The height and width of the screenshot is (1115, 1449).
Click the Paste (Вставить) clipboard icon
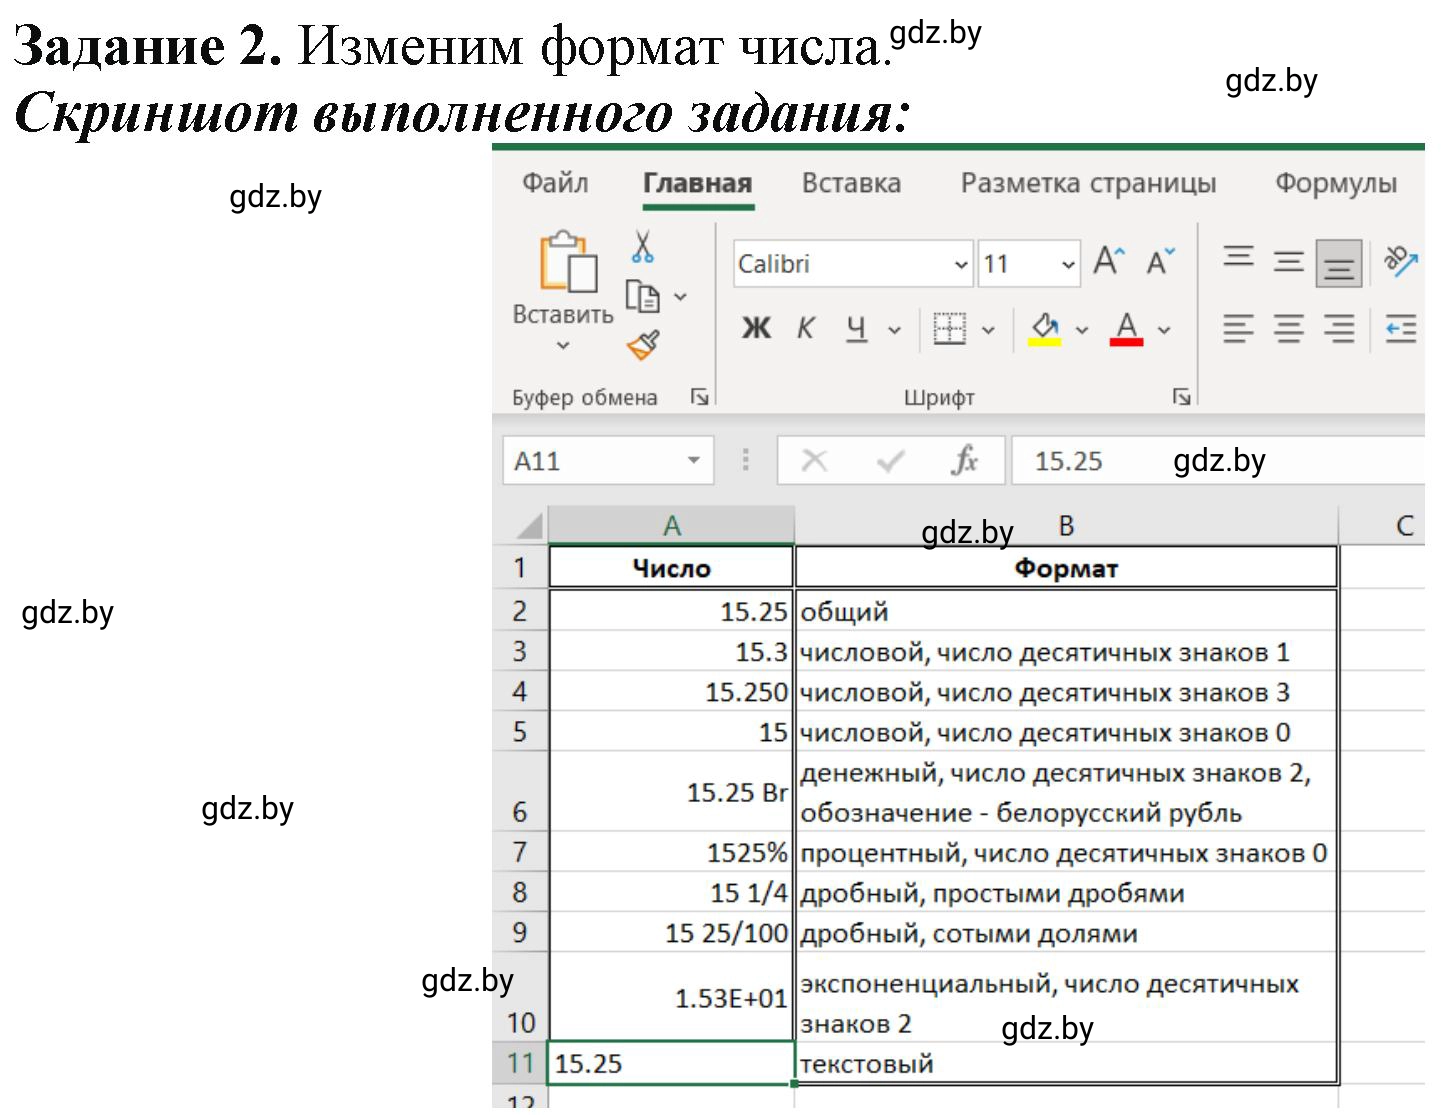click(568, 262)
